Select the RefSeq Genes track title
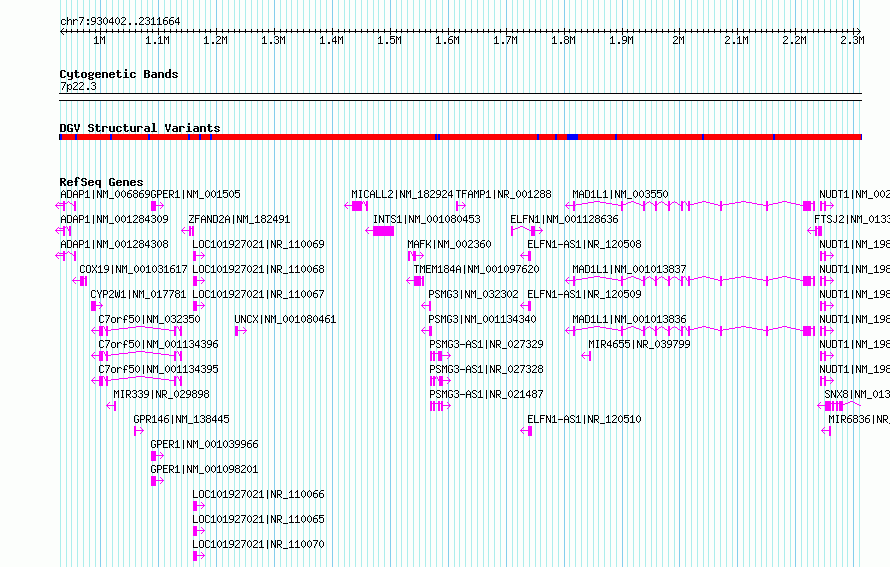 point(101,182)
